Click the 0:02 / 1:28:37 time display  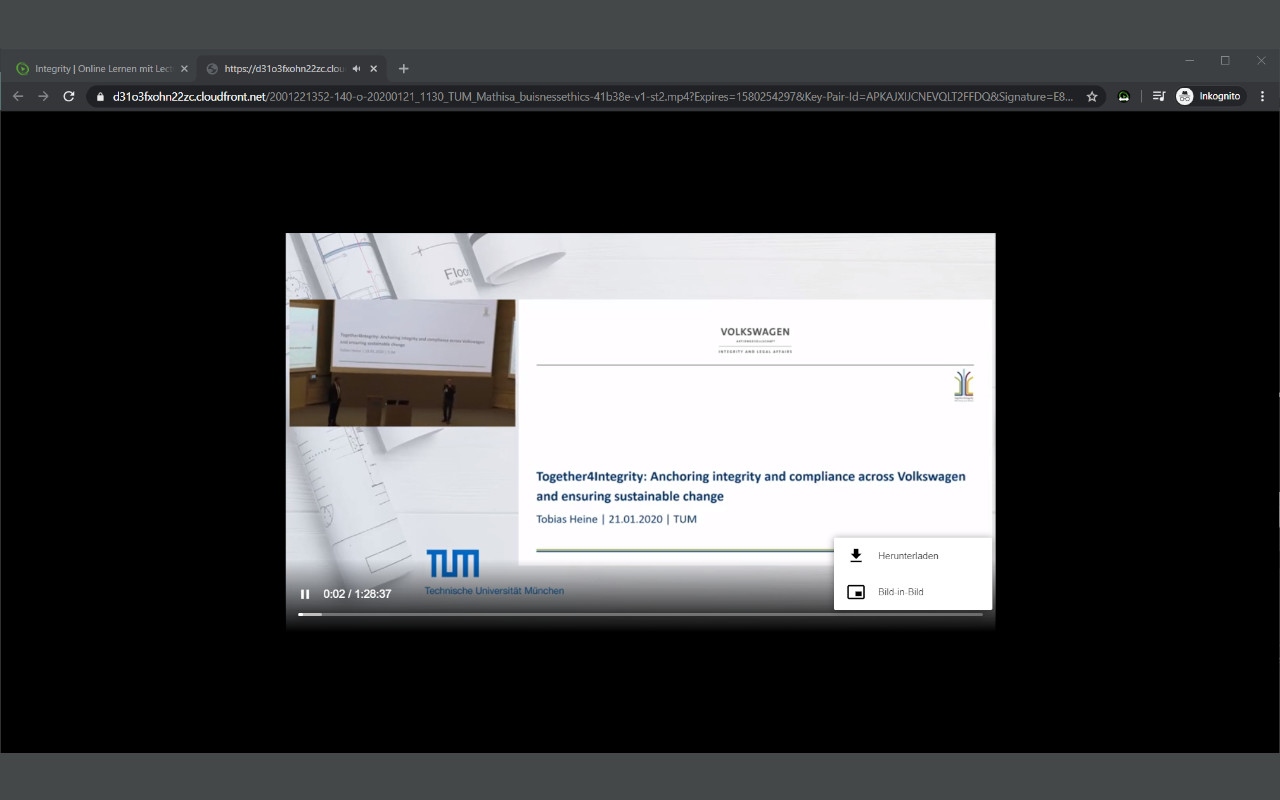pyautogui.click(x=357, y=594)
